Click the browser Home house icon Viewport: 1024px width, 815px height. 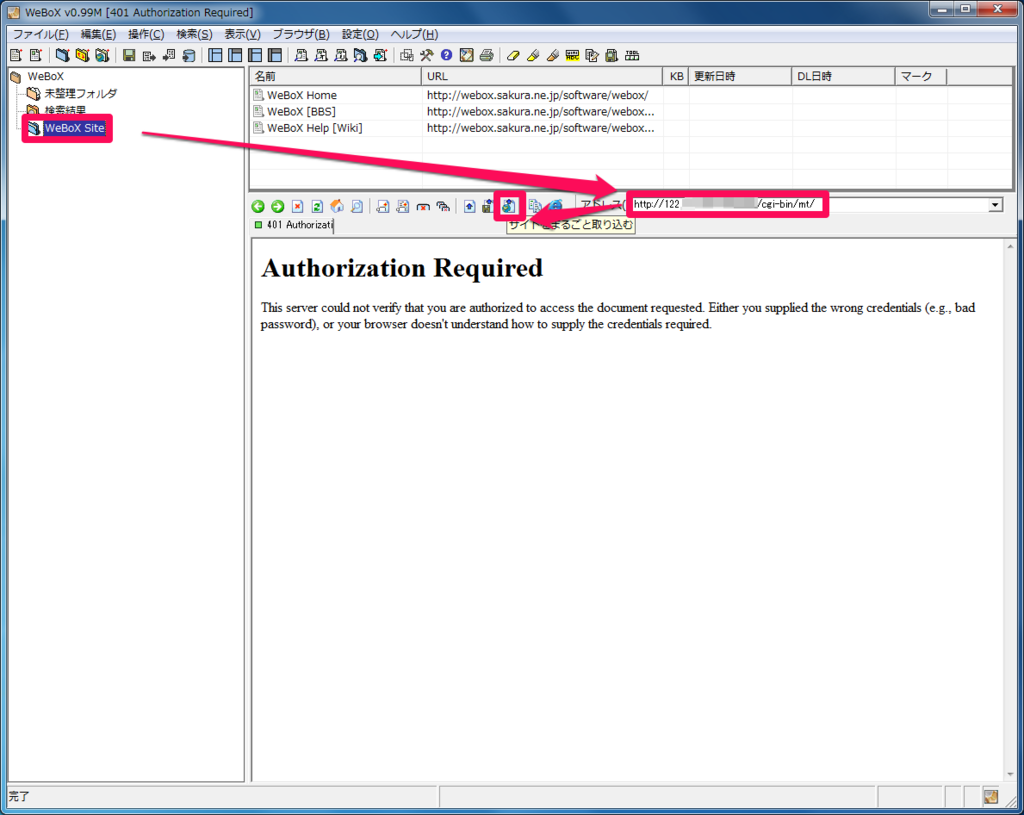(x=337, y=206)
